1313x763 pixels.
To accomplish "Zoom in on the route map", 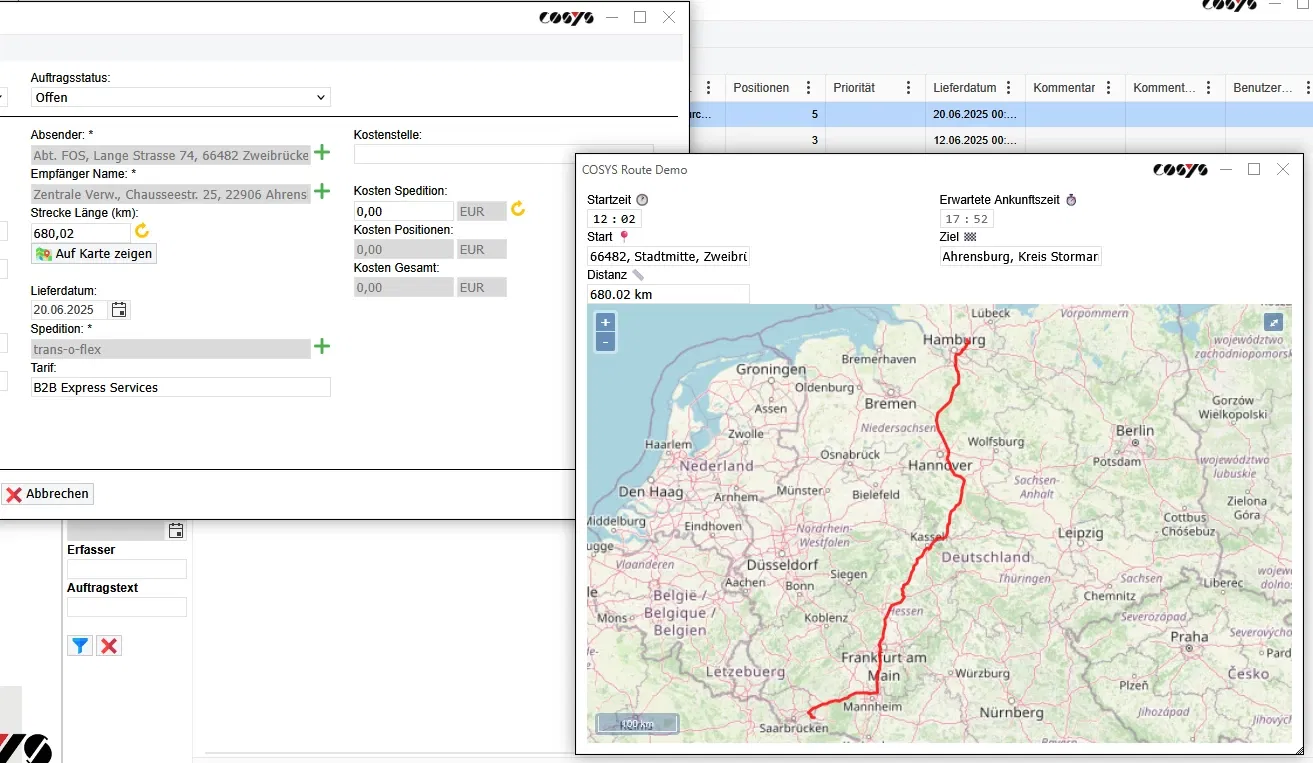I will tap(605, 323).
